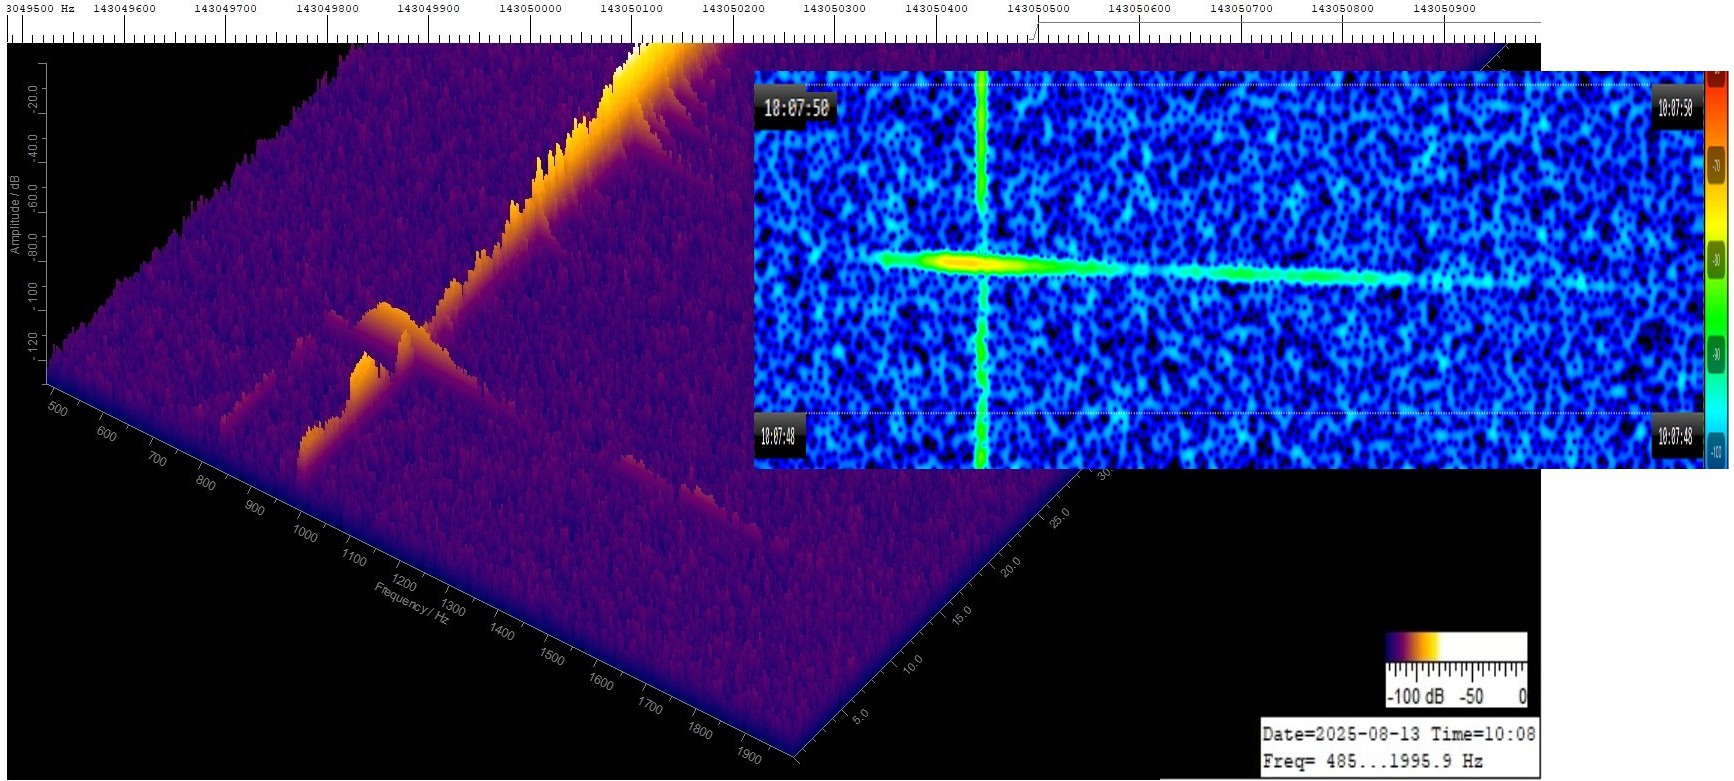Click the "Amplitude / dB" axis title
The height and width of the screenshot is (781, 1734).
pos(15,214)
